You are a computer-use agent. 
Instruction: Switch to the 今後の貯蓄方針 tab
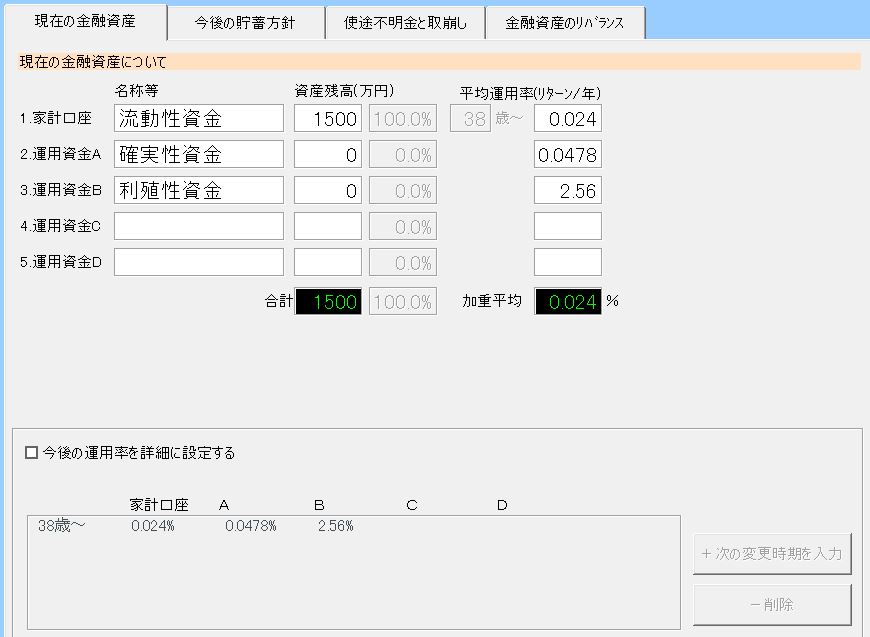pyautogui.click(x=245, y=23)
